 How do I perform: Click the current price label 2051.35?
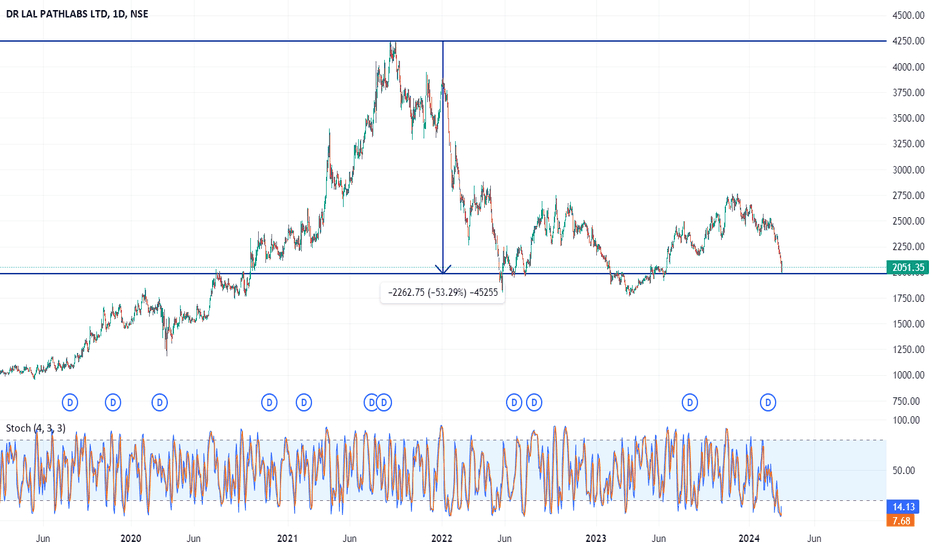click(x=908, y=268)
